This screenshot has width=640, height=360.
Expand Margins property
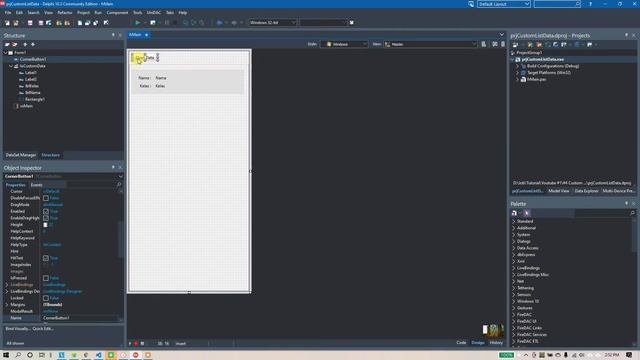click(x=7, y=305)
